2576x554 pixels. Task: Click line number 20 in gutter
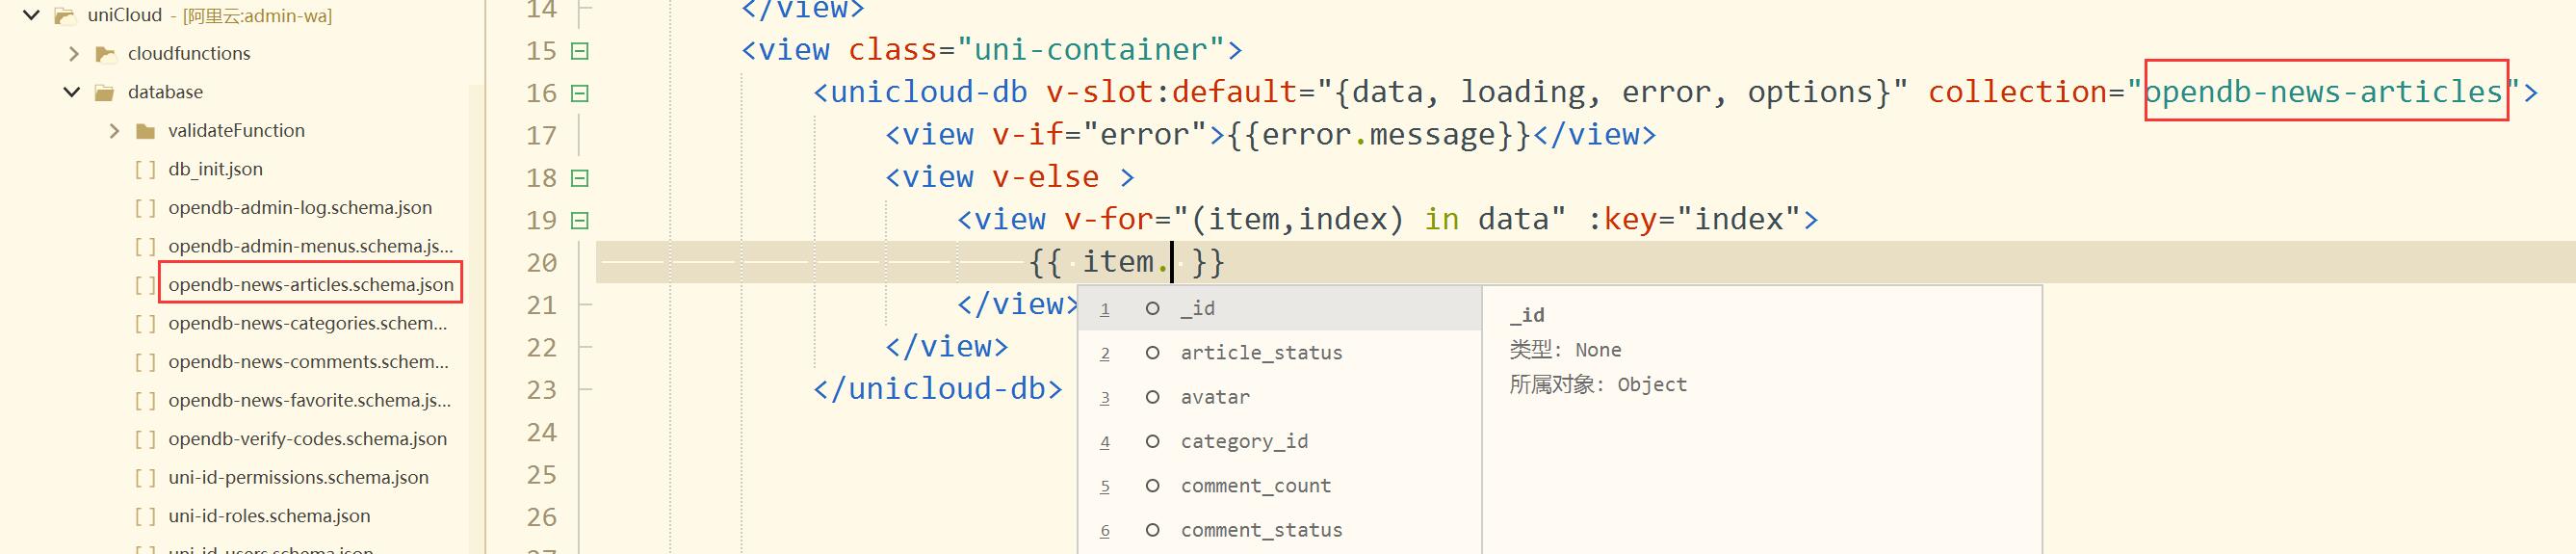(x=541, y=263)
